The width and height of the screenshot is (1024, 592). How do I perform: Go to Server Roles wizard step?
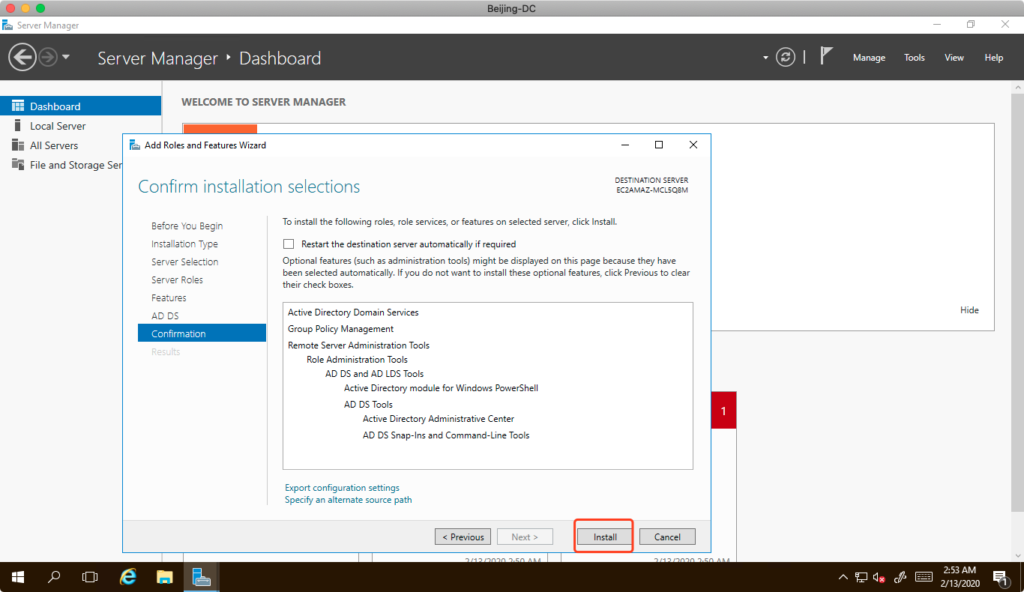point(177,280)
